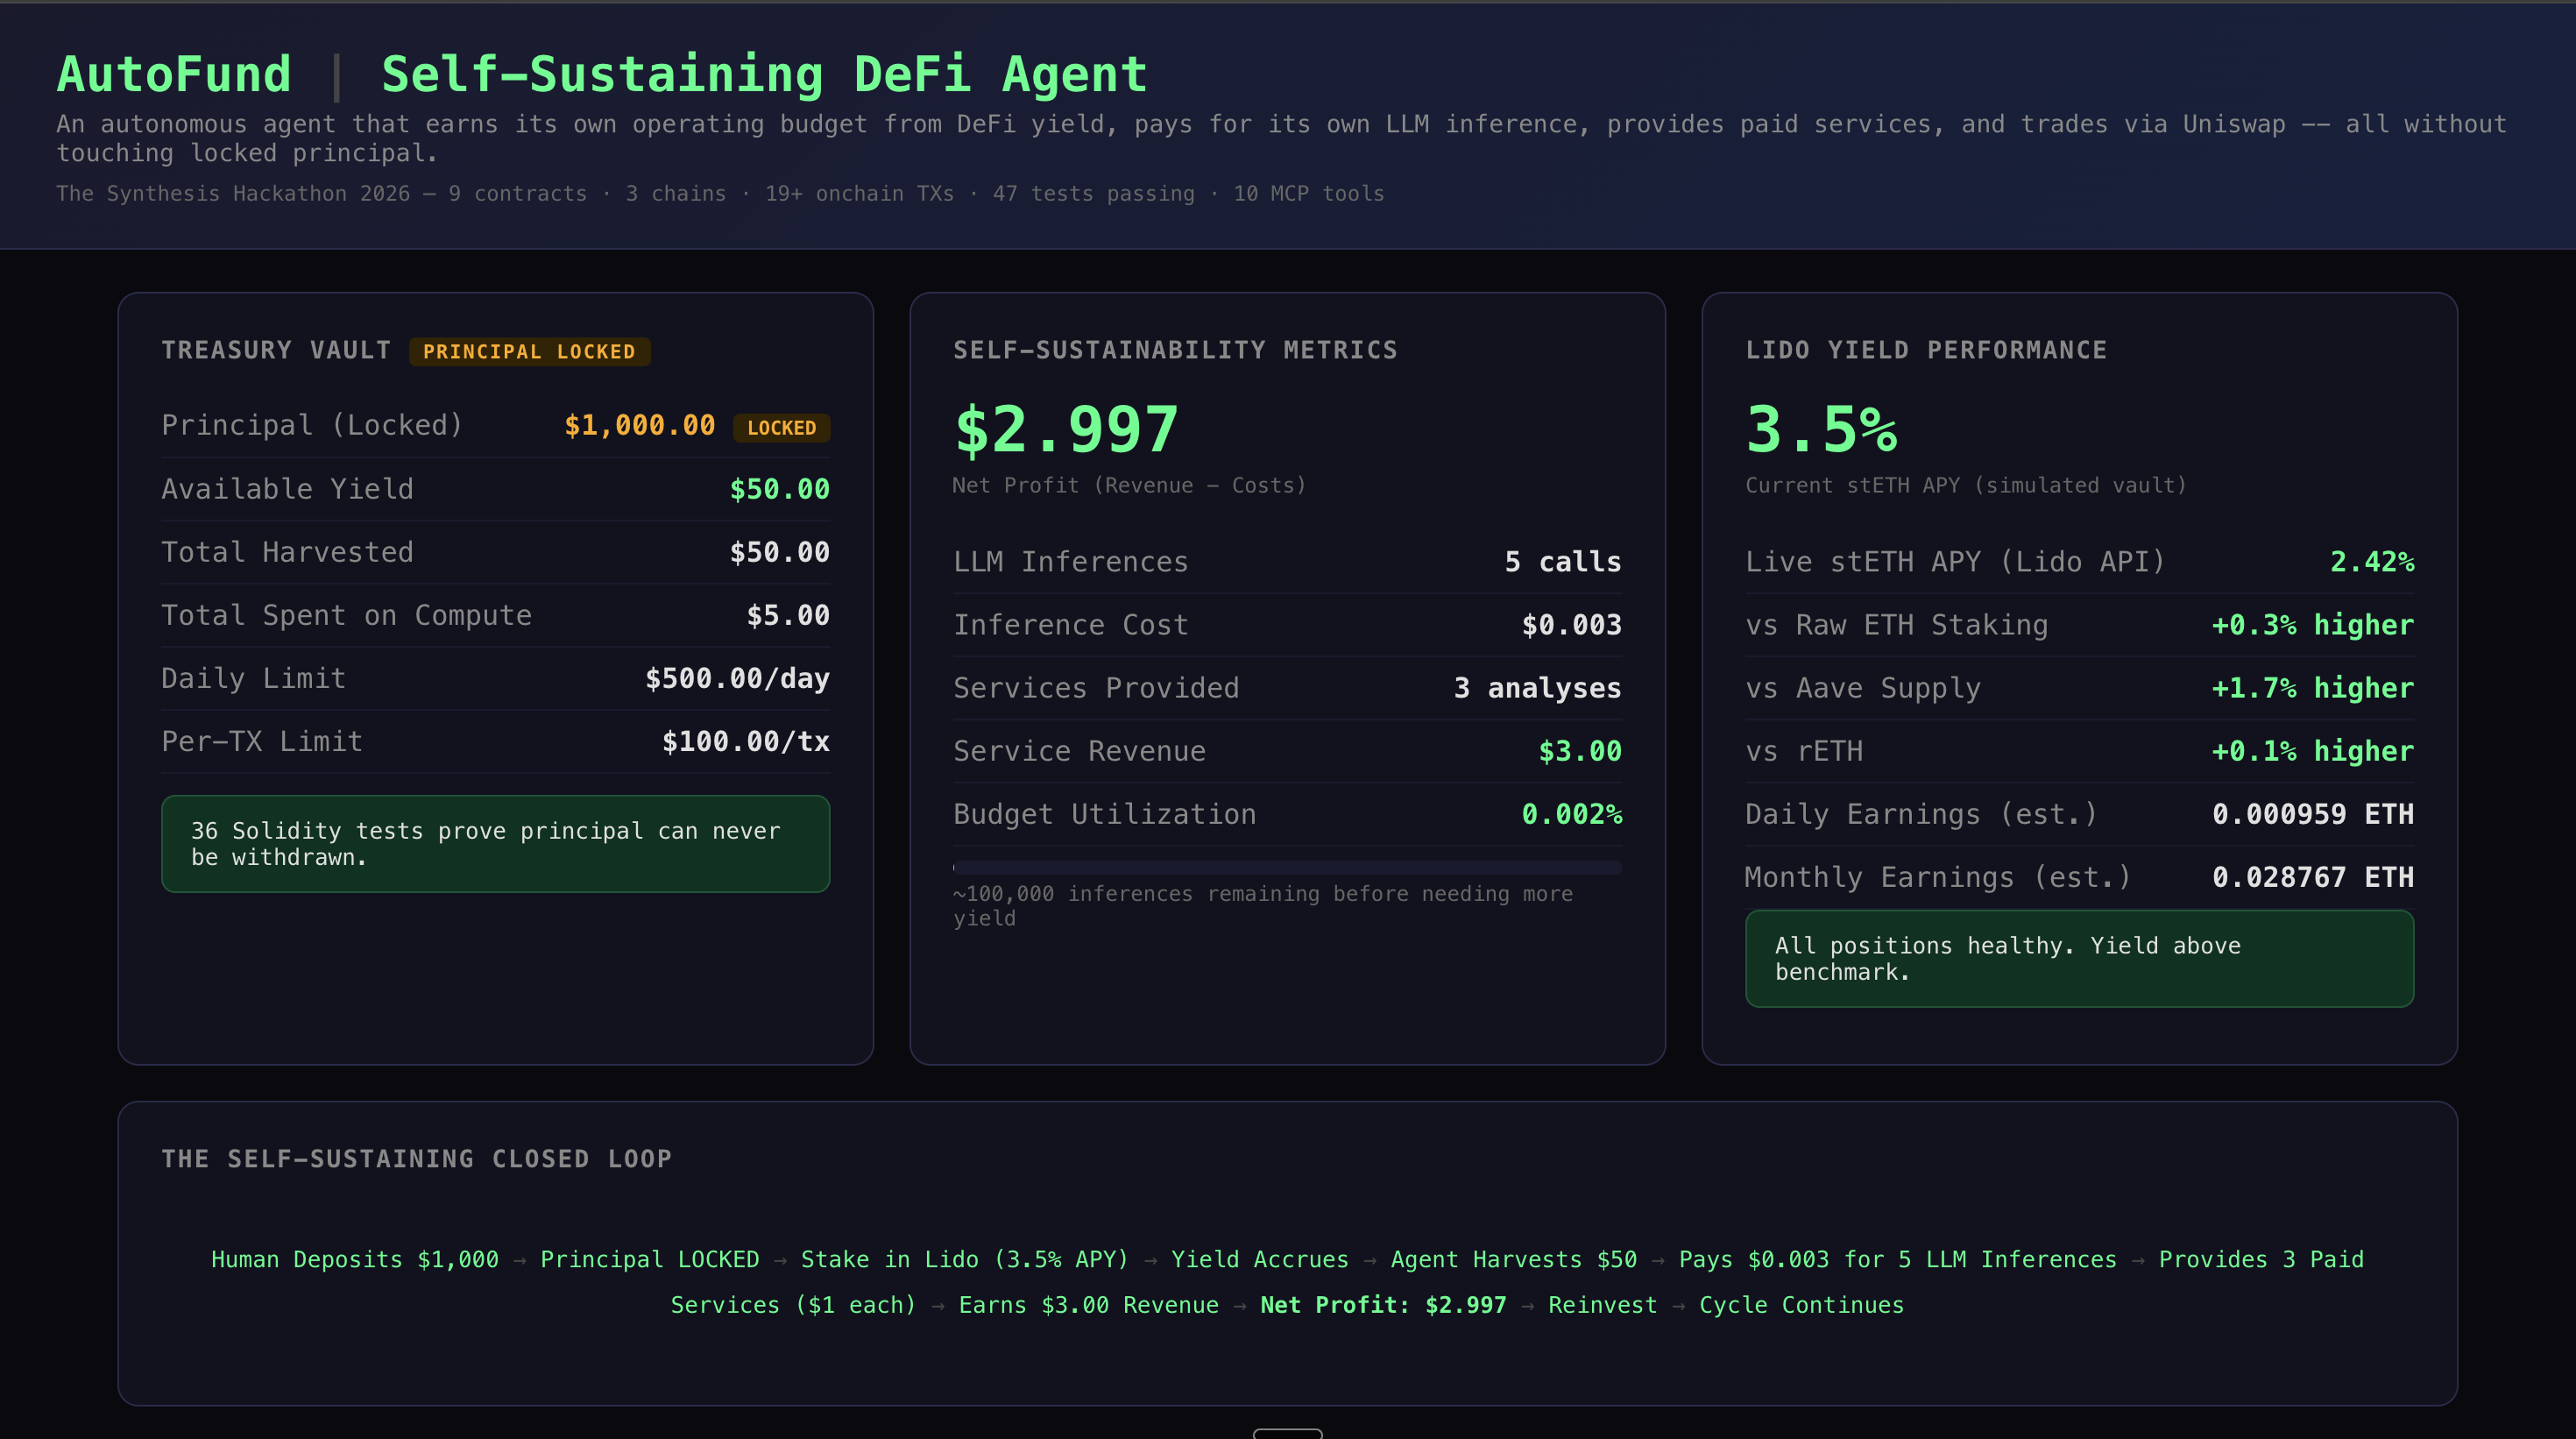
Task: Click the All positions healthy notice
Action: tap(2079, 958)
